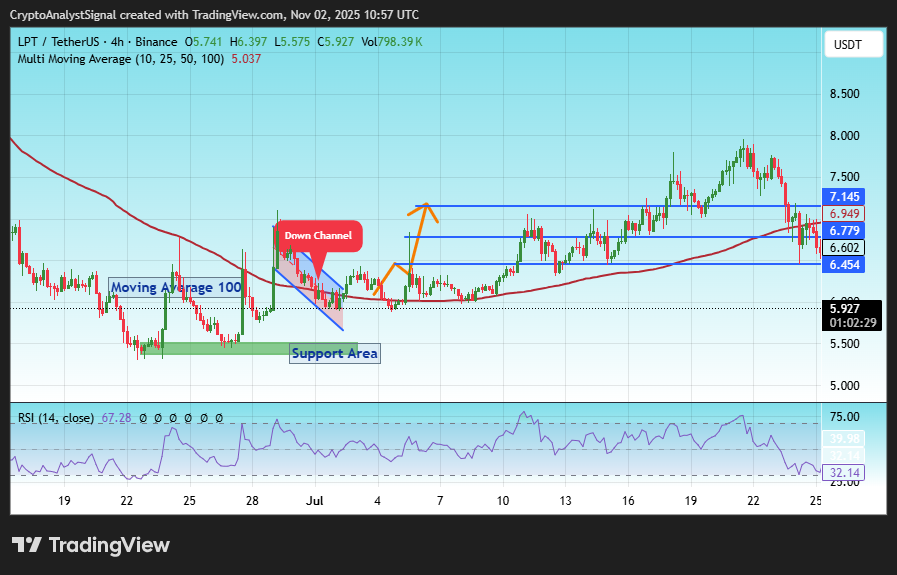This screenshot has width=897, height=575.
Task: Click the Jul date axis label
Action: pos(315,501)
